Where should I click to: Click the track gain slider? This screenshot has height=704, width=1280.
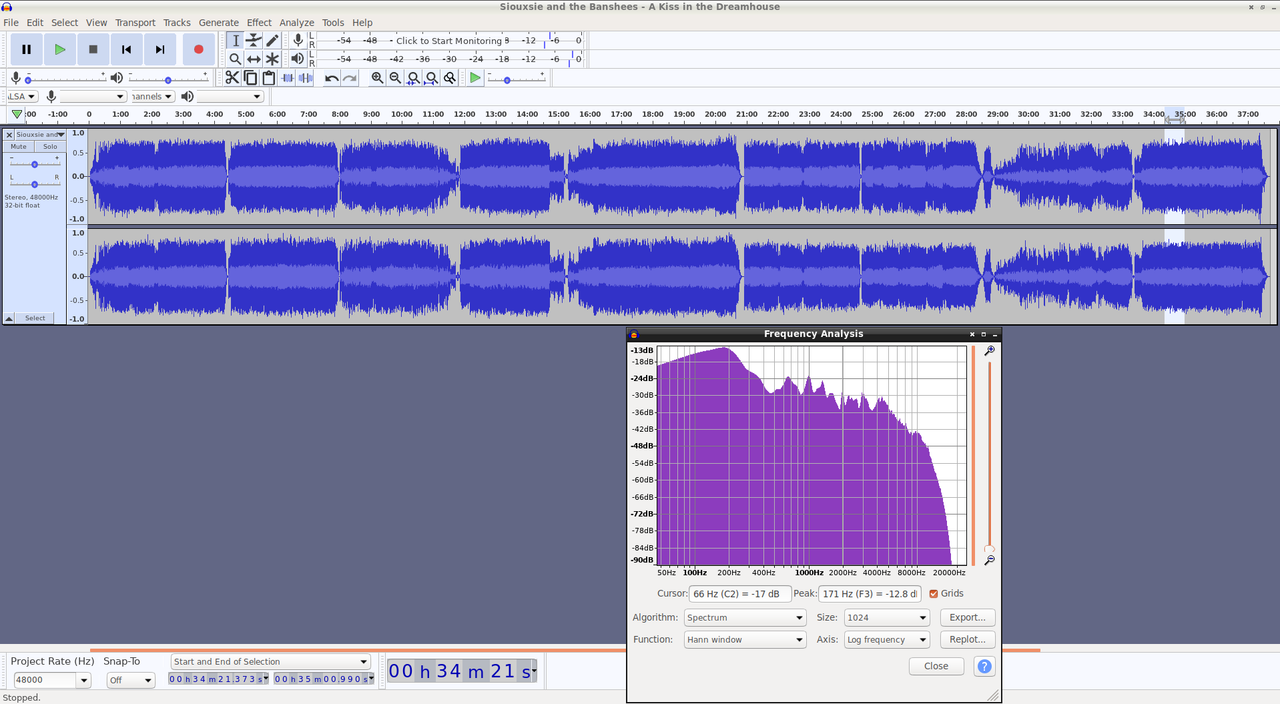point(34,164)
